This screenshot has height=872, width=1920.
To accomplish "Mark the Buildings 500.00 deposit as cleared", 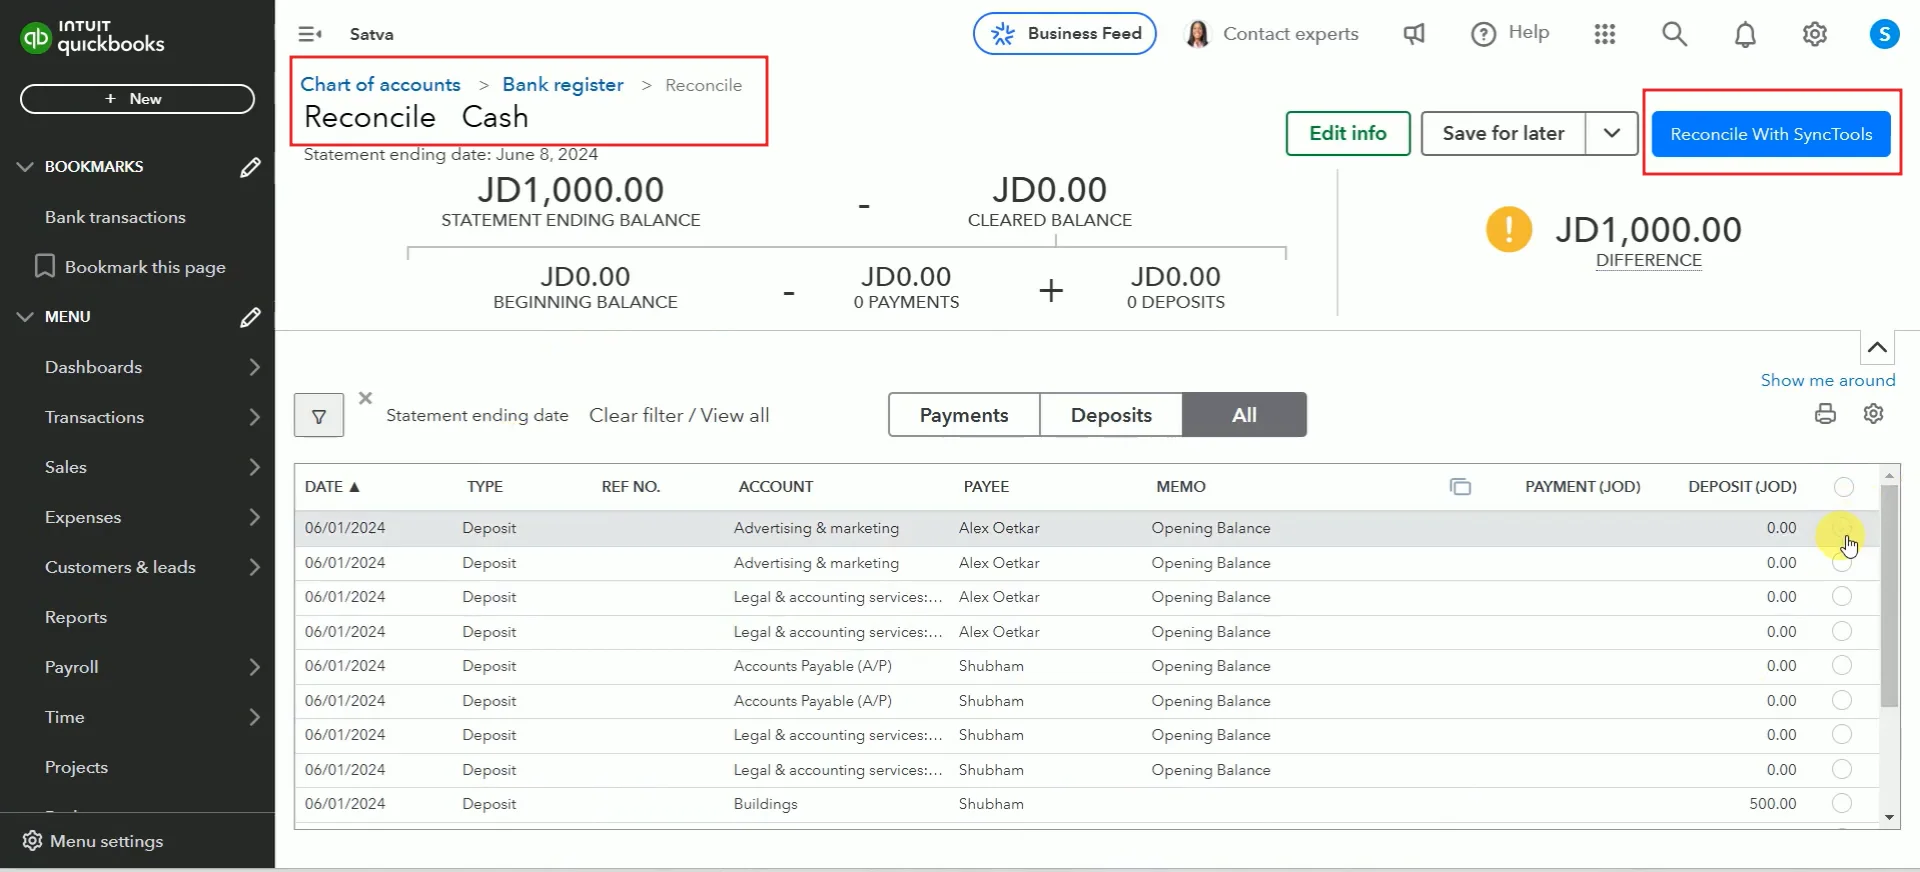I will pos(1842,804).
